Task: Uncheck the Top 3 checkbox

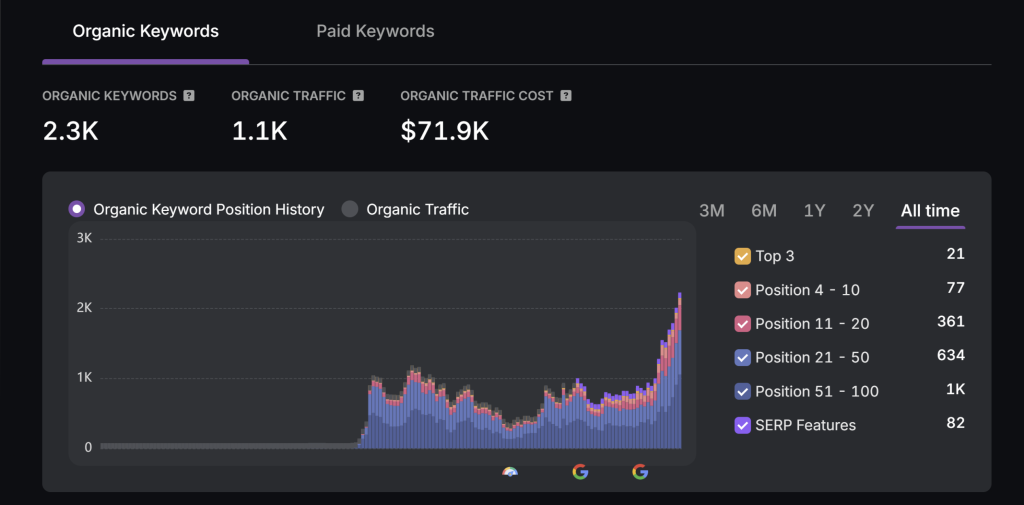Action: click(x=742, y=256)
